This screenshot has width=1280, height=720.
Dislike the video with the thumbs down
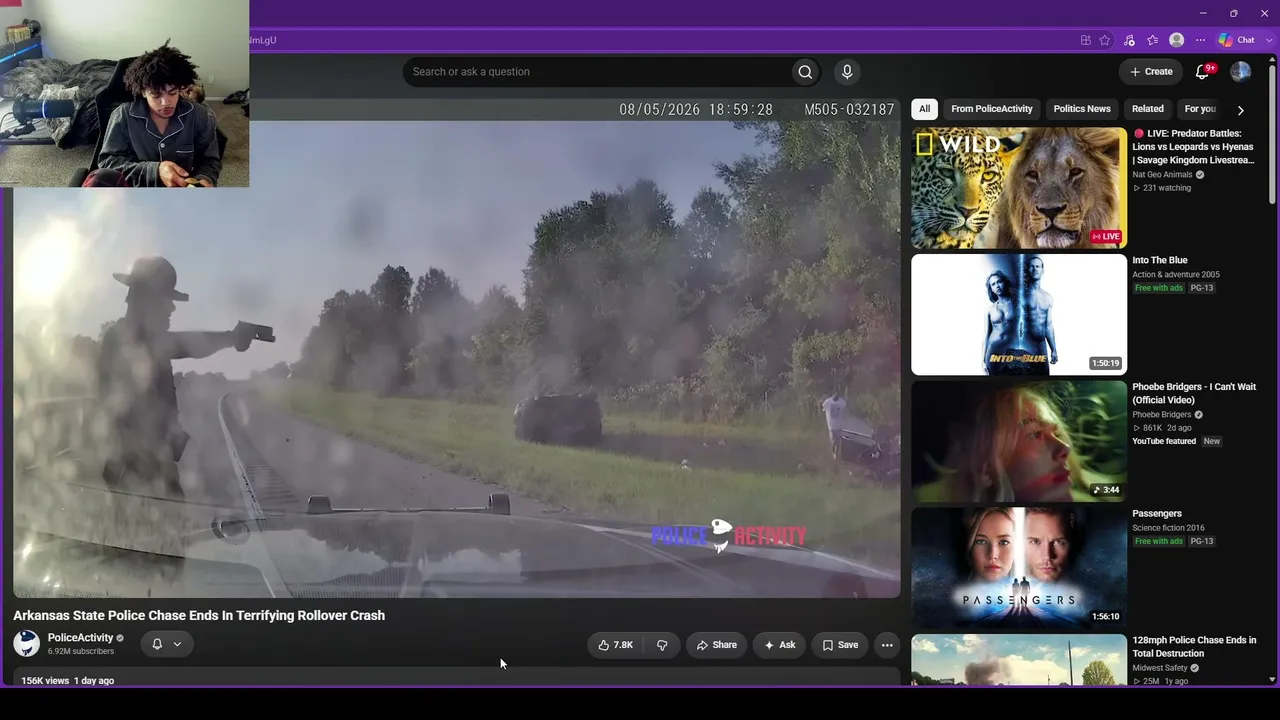[x=662, y=645]
